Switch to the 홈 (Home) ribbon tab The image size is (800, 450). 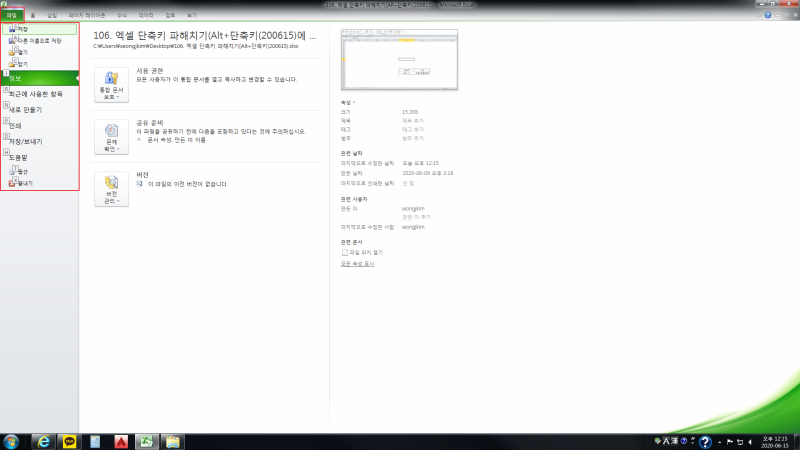point(33,15)
